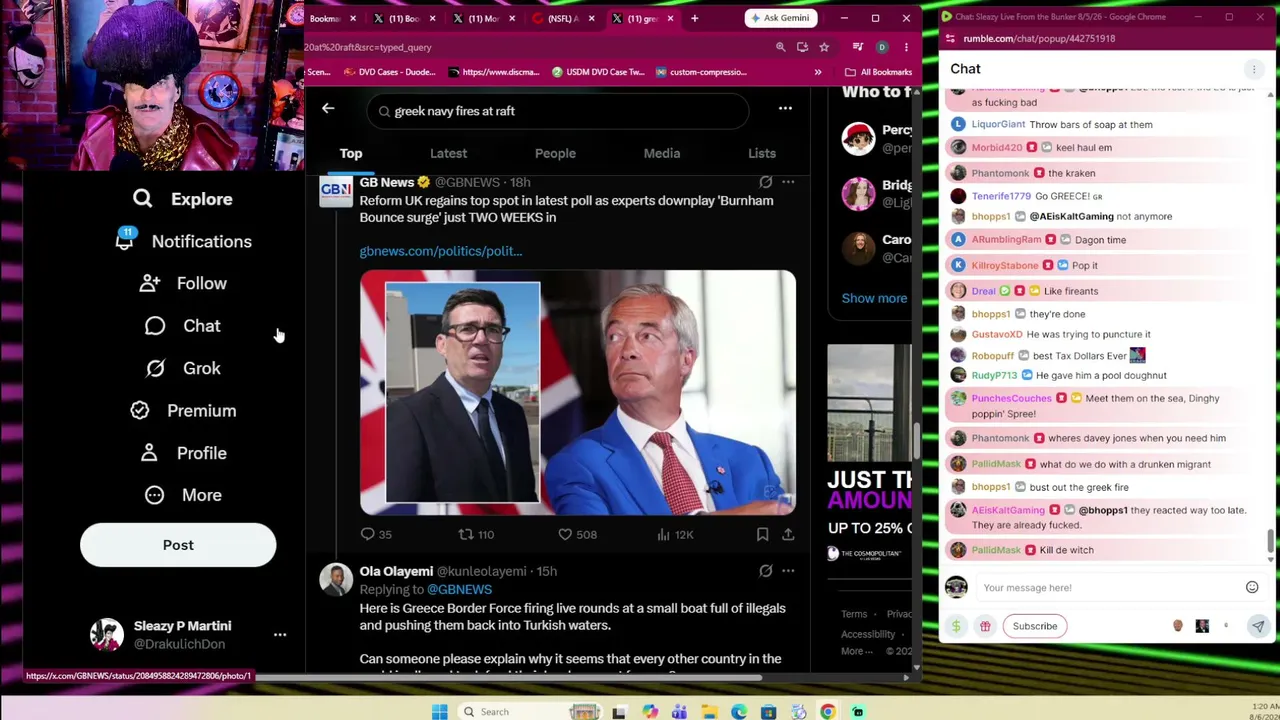
Task: Open the Grok icon in sidebar
Action: pyautogui.click(x=155, y=368)
